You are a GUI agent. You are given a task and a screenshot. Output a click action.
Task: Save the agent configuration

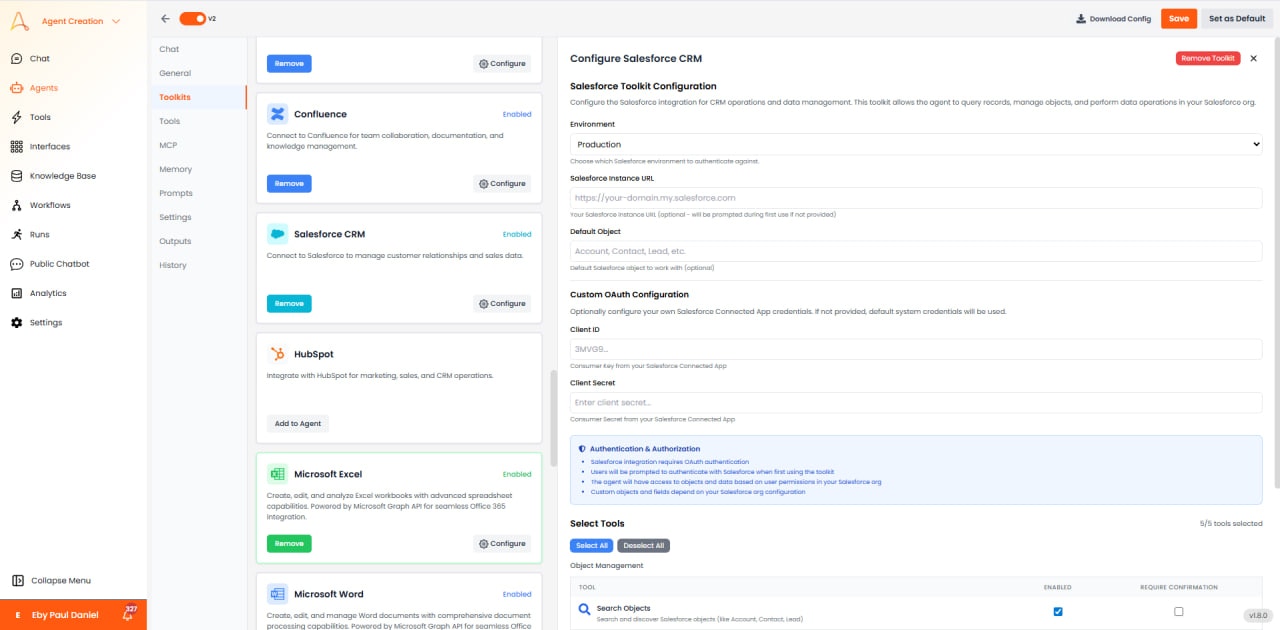pos(1179,18)
